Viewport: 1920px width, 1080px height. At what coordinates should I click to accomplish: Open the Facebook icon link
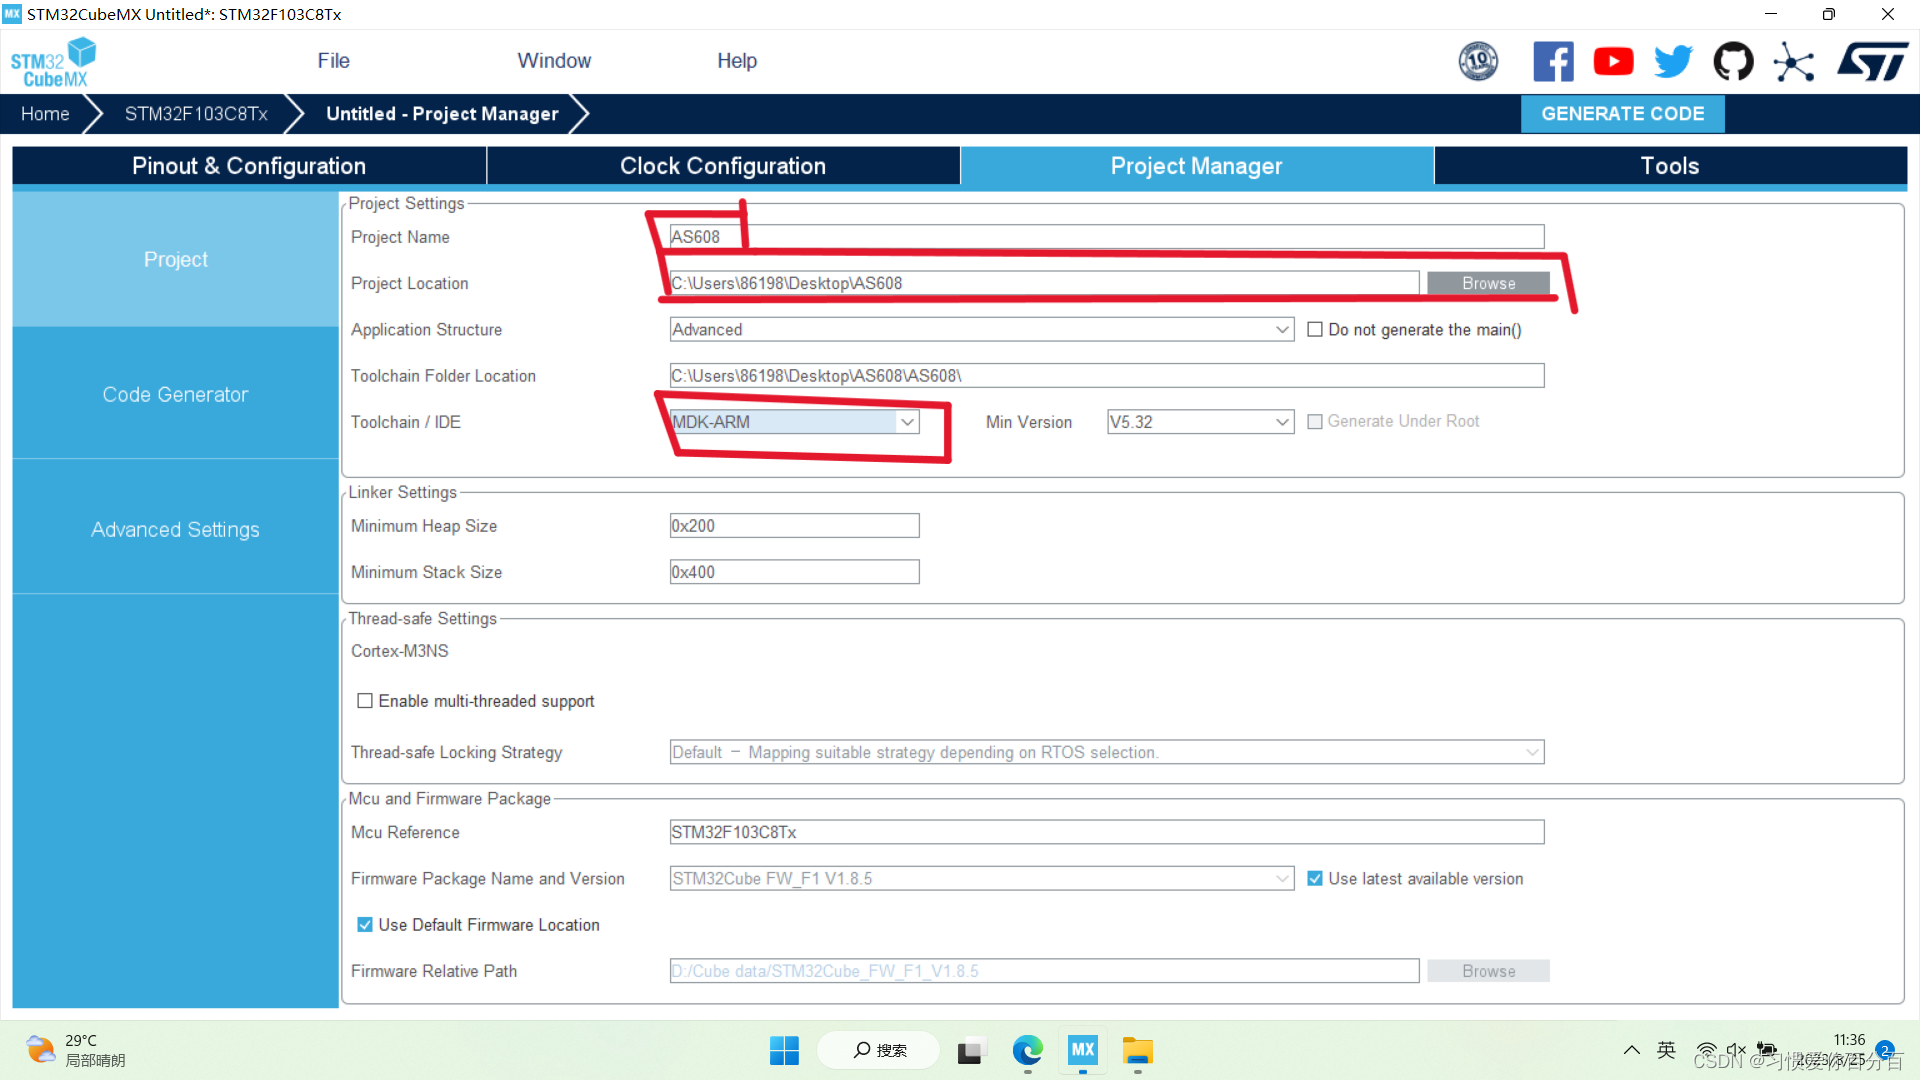[1553, 62]
